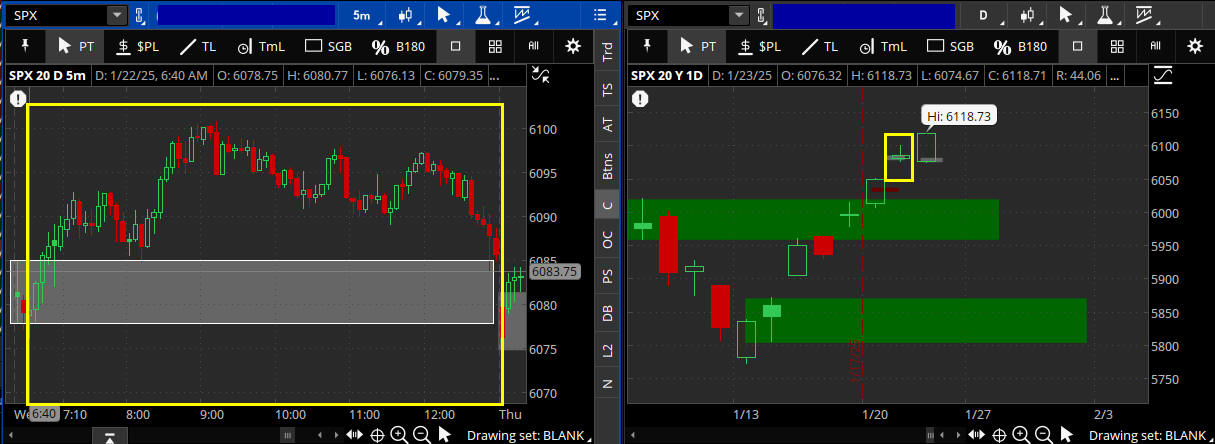Open the drawing tools pointer menu in left chart
1215x444 pixels.
445,15
